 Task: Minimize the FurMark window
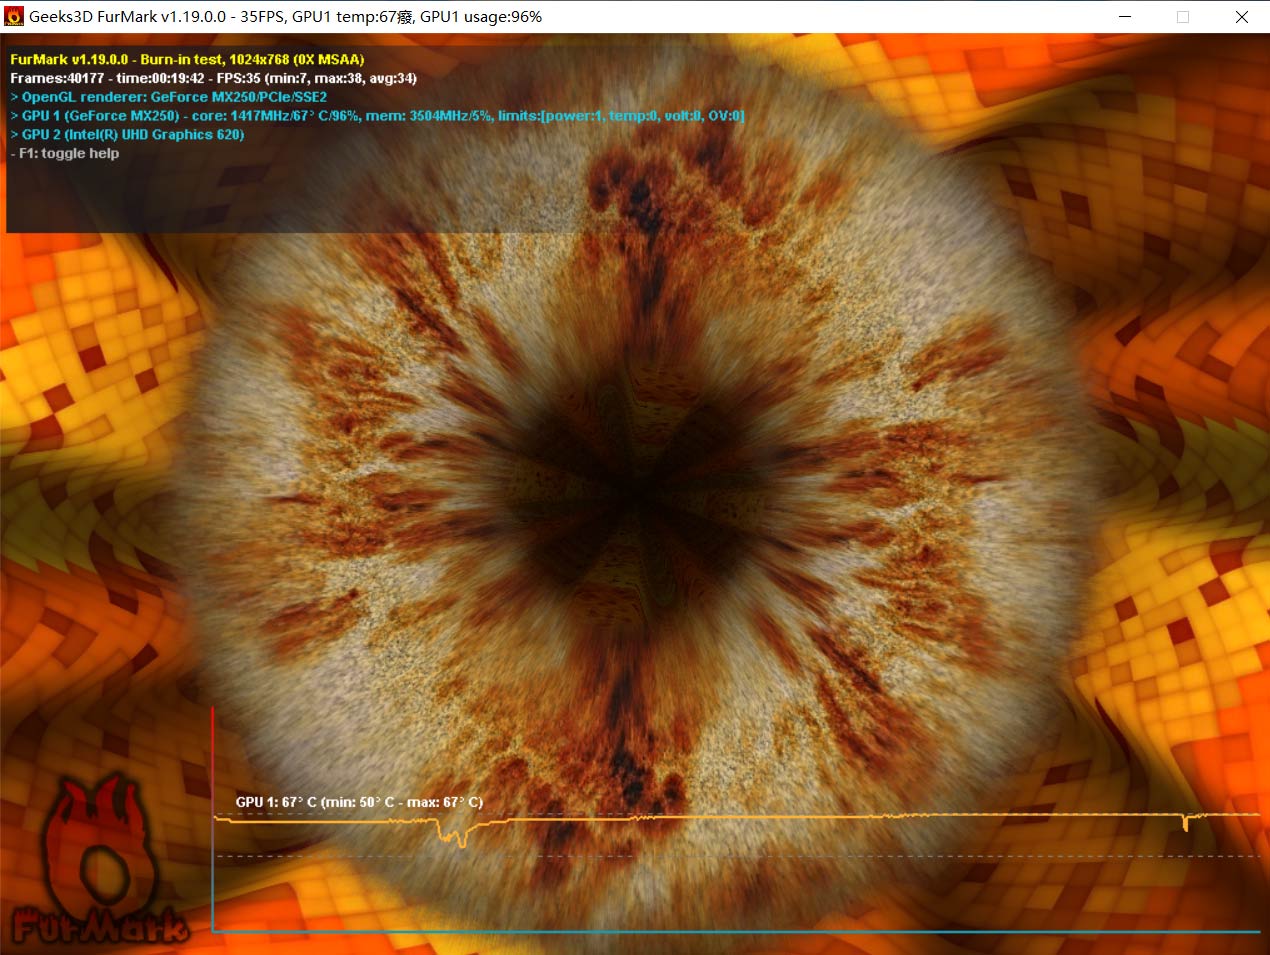point(1125,17)
